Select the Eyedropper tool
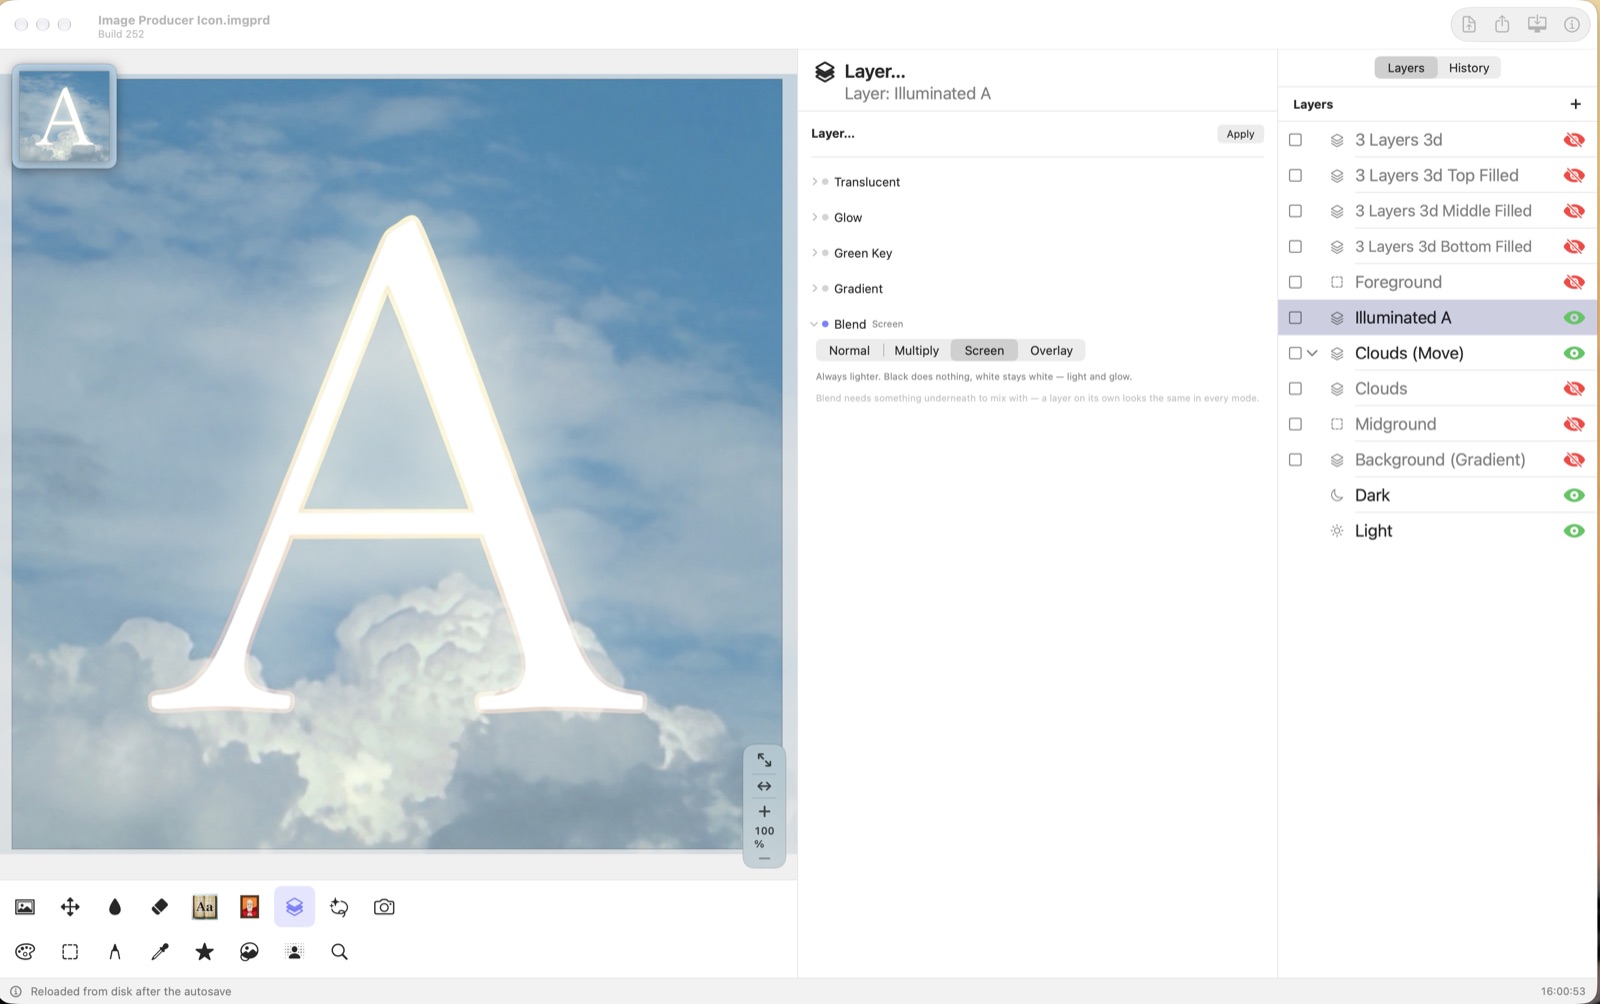This screenshot has width=1600, height=1004. point(160,952)
